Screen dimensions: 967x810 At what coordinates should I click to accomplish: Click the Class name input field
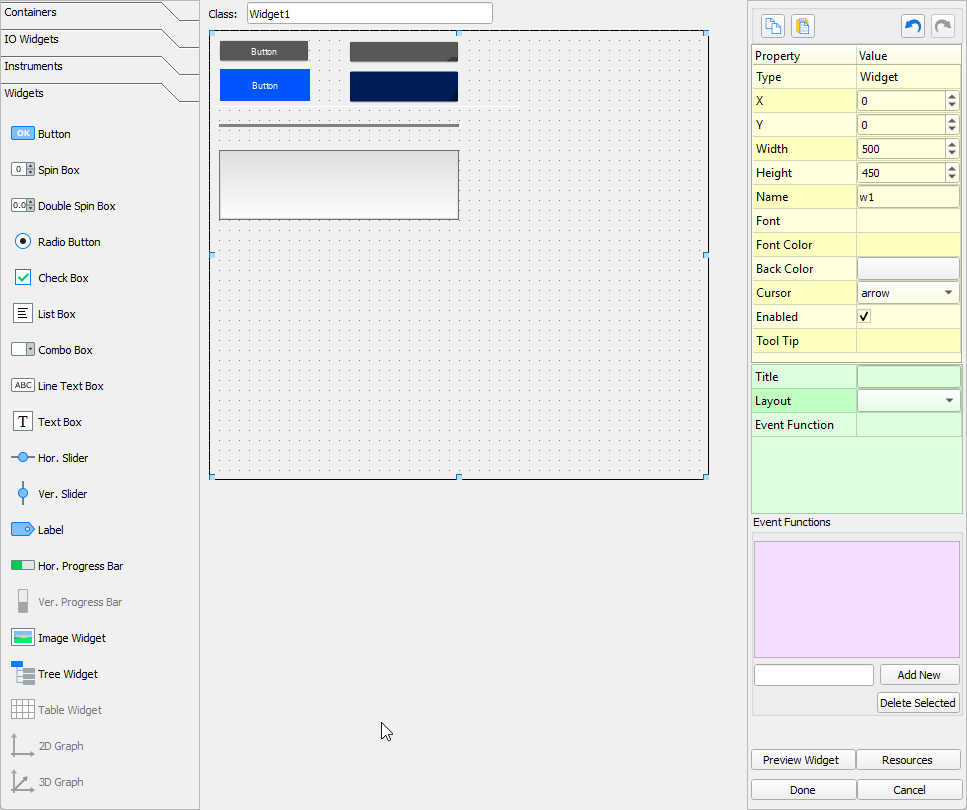click(x=369, y=13)
